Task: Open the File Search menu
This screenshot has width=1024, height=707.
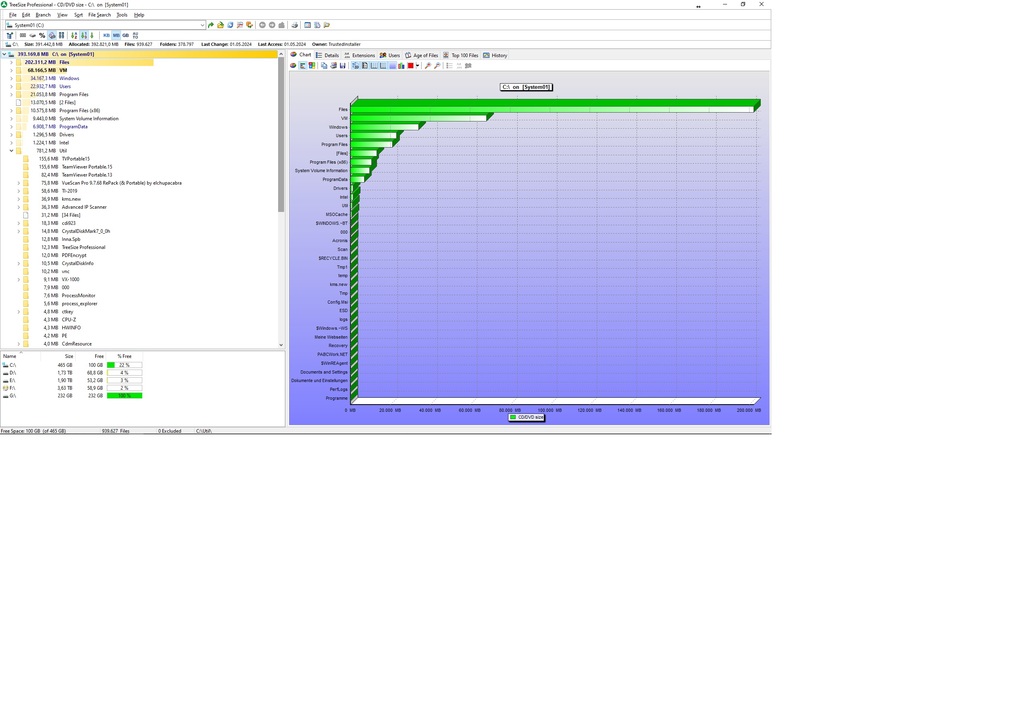Action: point(100,14)
